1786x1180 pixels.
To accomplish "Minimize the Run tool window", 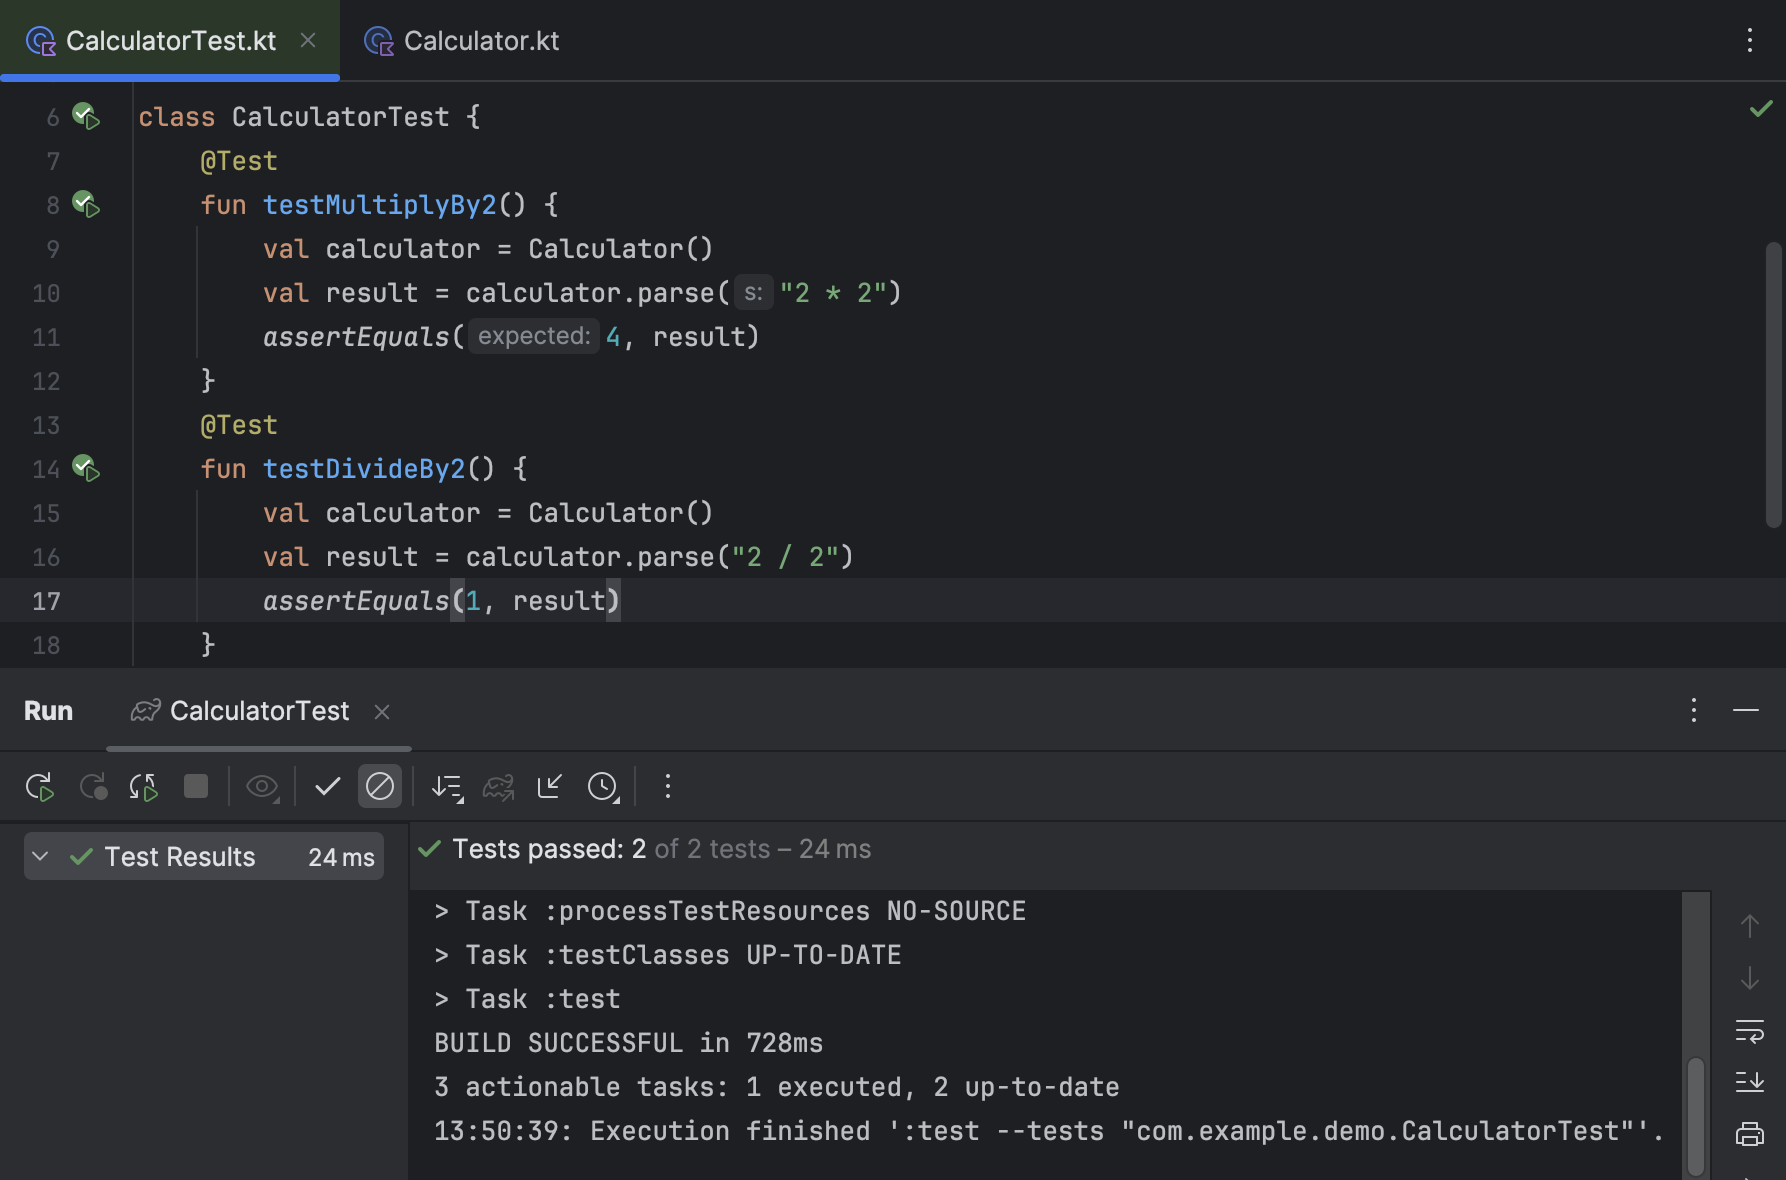I will pos(1746,710).
